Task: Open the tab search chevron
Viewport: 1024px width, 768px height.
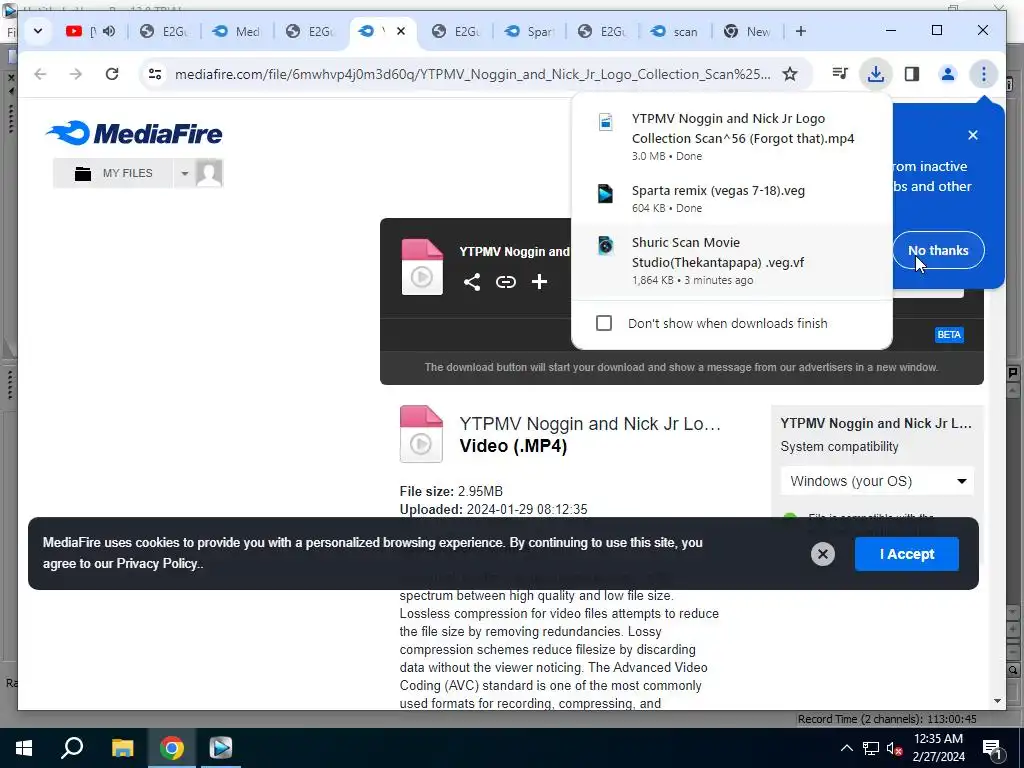Action: 38,31
